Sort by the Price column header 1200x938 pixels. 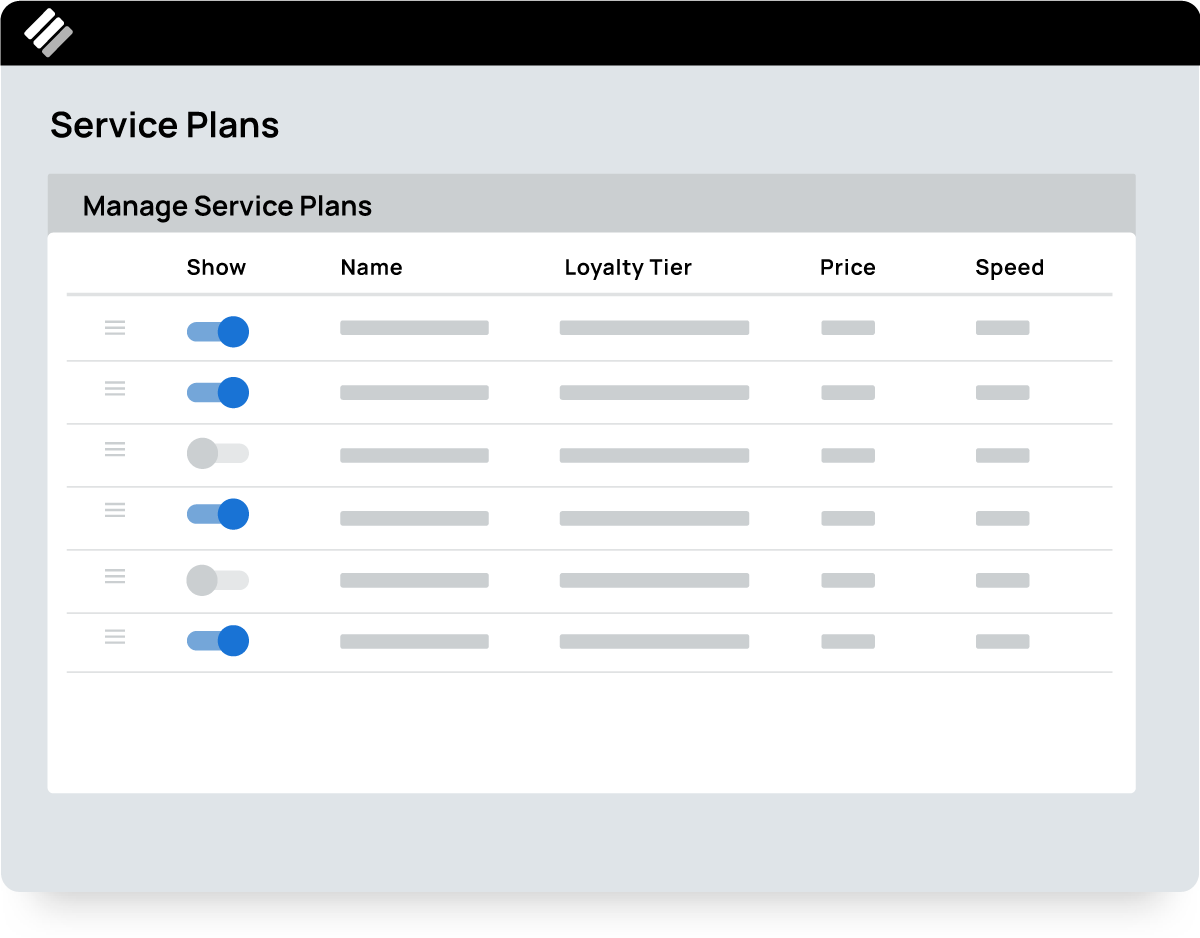pyautogui.click(x=848, y=267)
